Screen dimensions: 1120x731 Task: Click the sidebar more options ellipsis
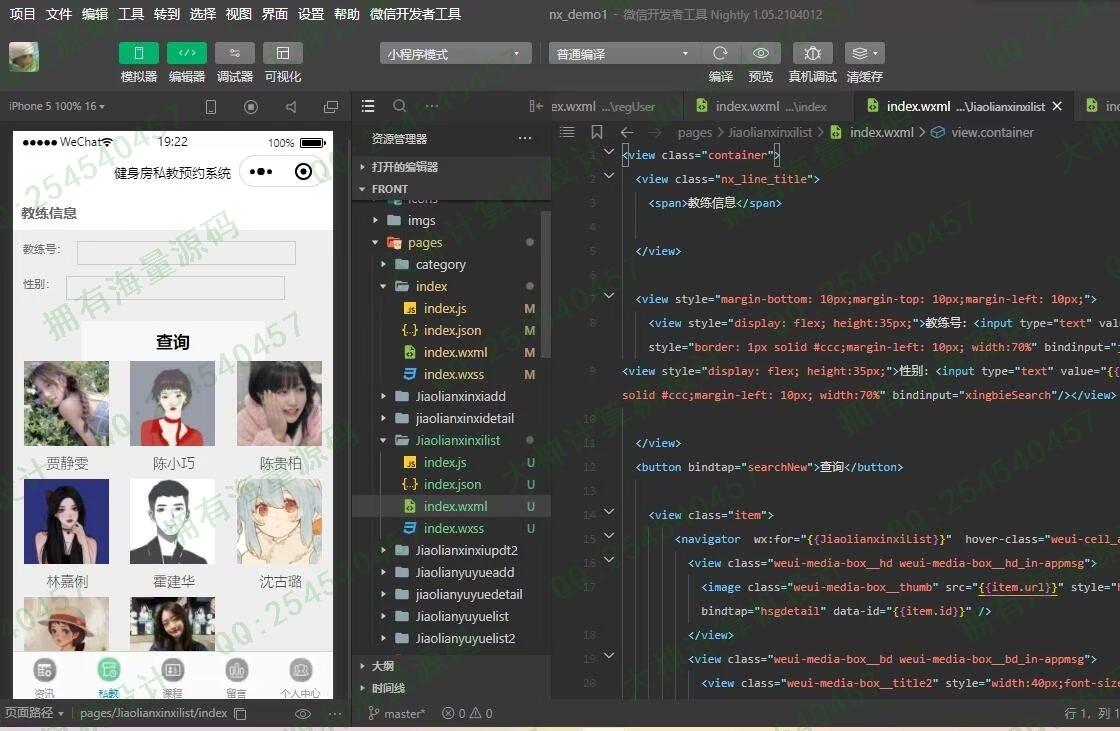click(432, 106)
